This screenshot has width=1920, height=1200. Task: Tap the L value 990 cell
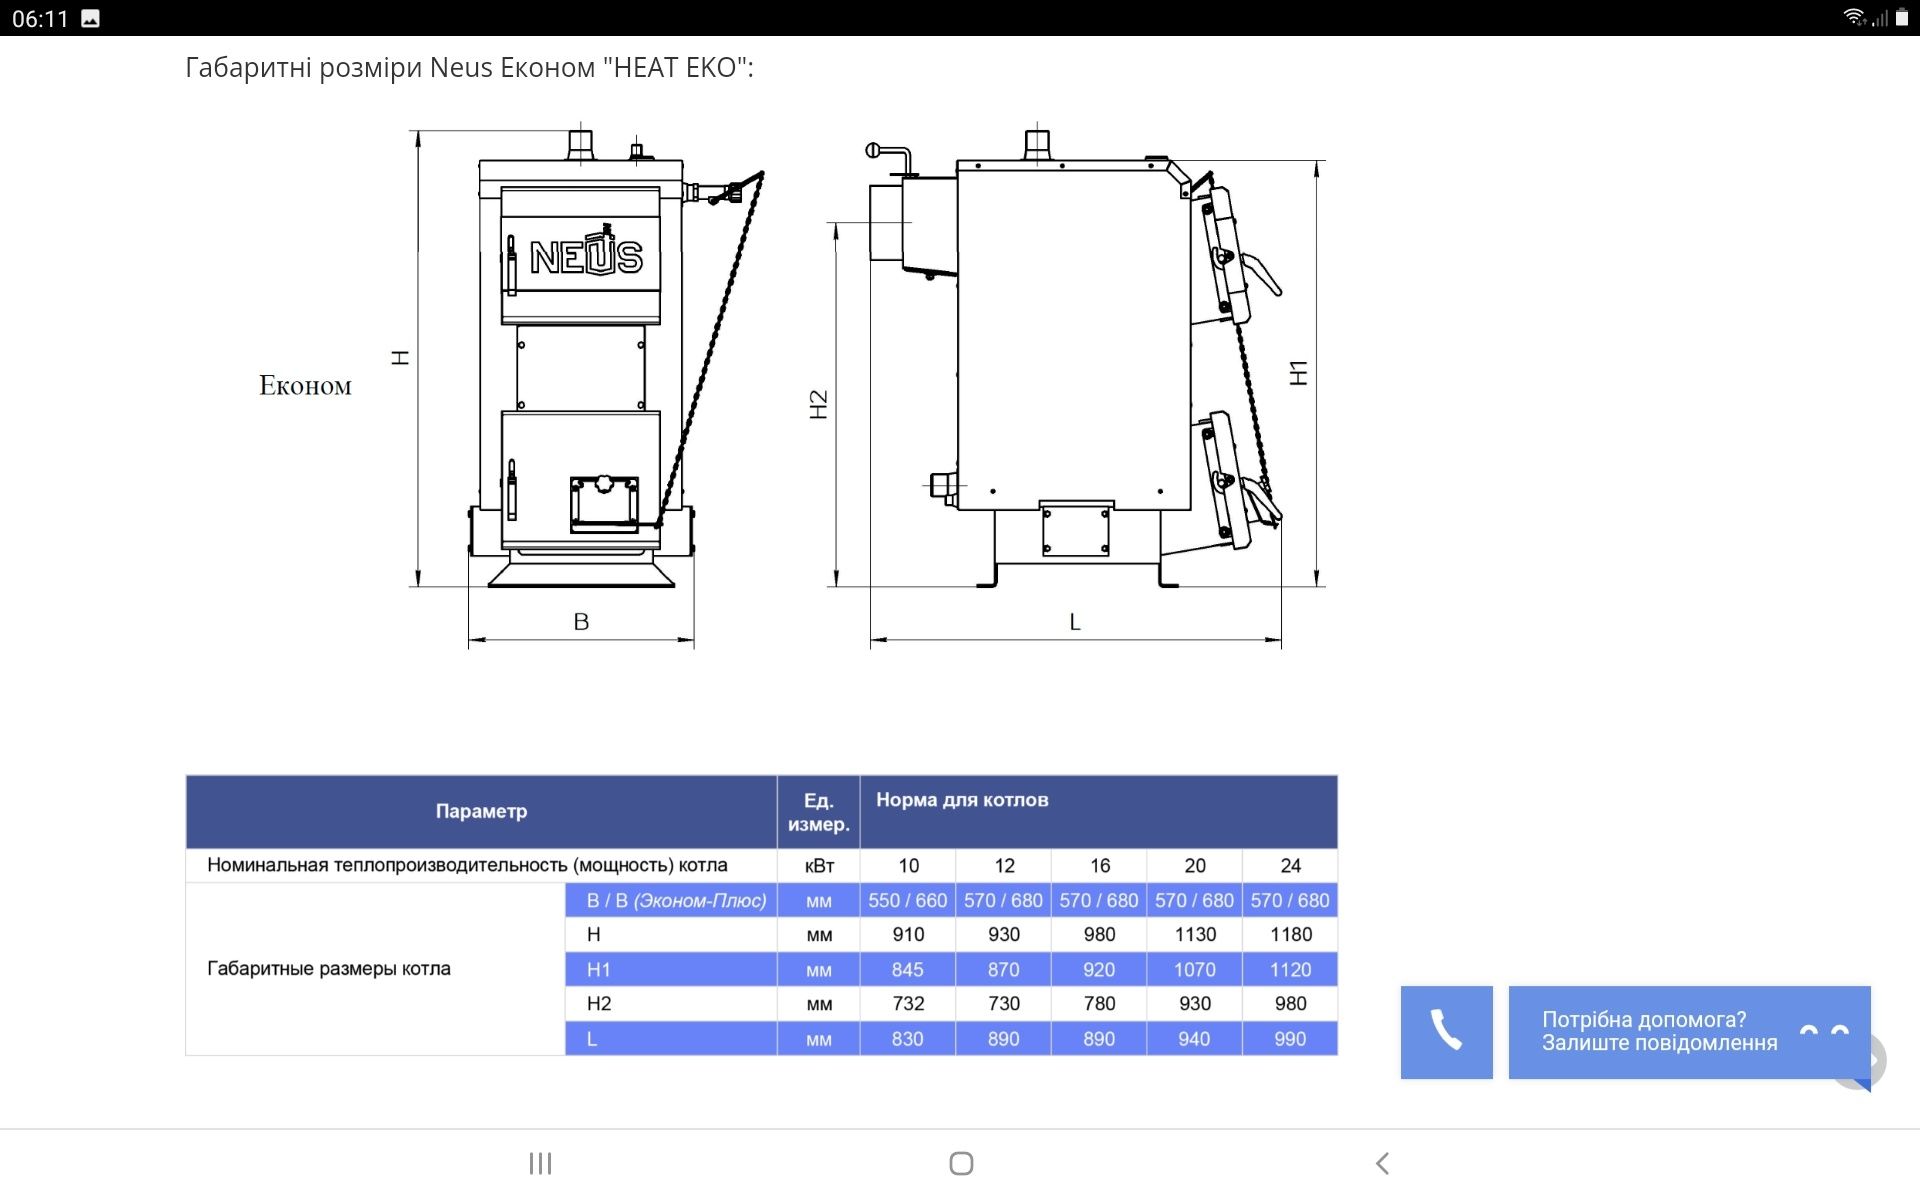(x=1291, y=1038)
